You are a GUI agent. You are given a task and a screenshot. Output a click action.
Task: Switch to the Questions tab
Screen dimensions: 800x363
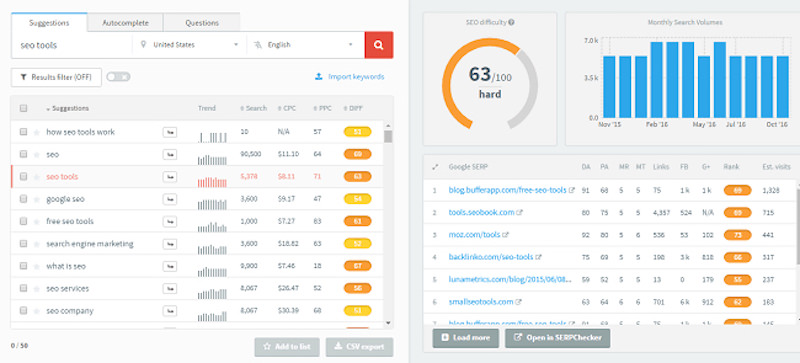[202, 23]
